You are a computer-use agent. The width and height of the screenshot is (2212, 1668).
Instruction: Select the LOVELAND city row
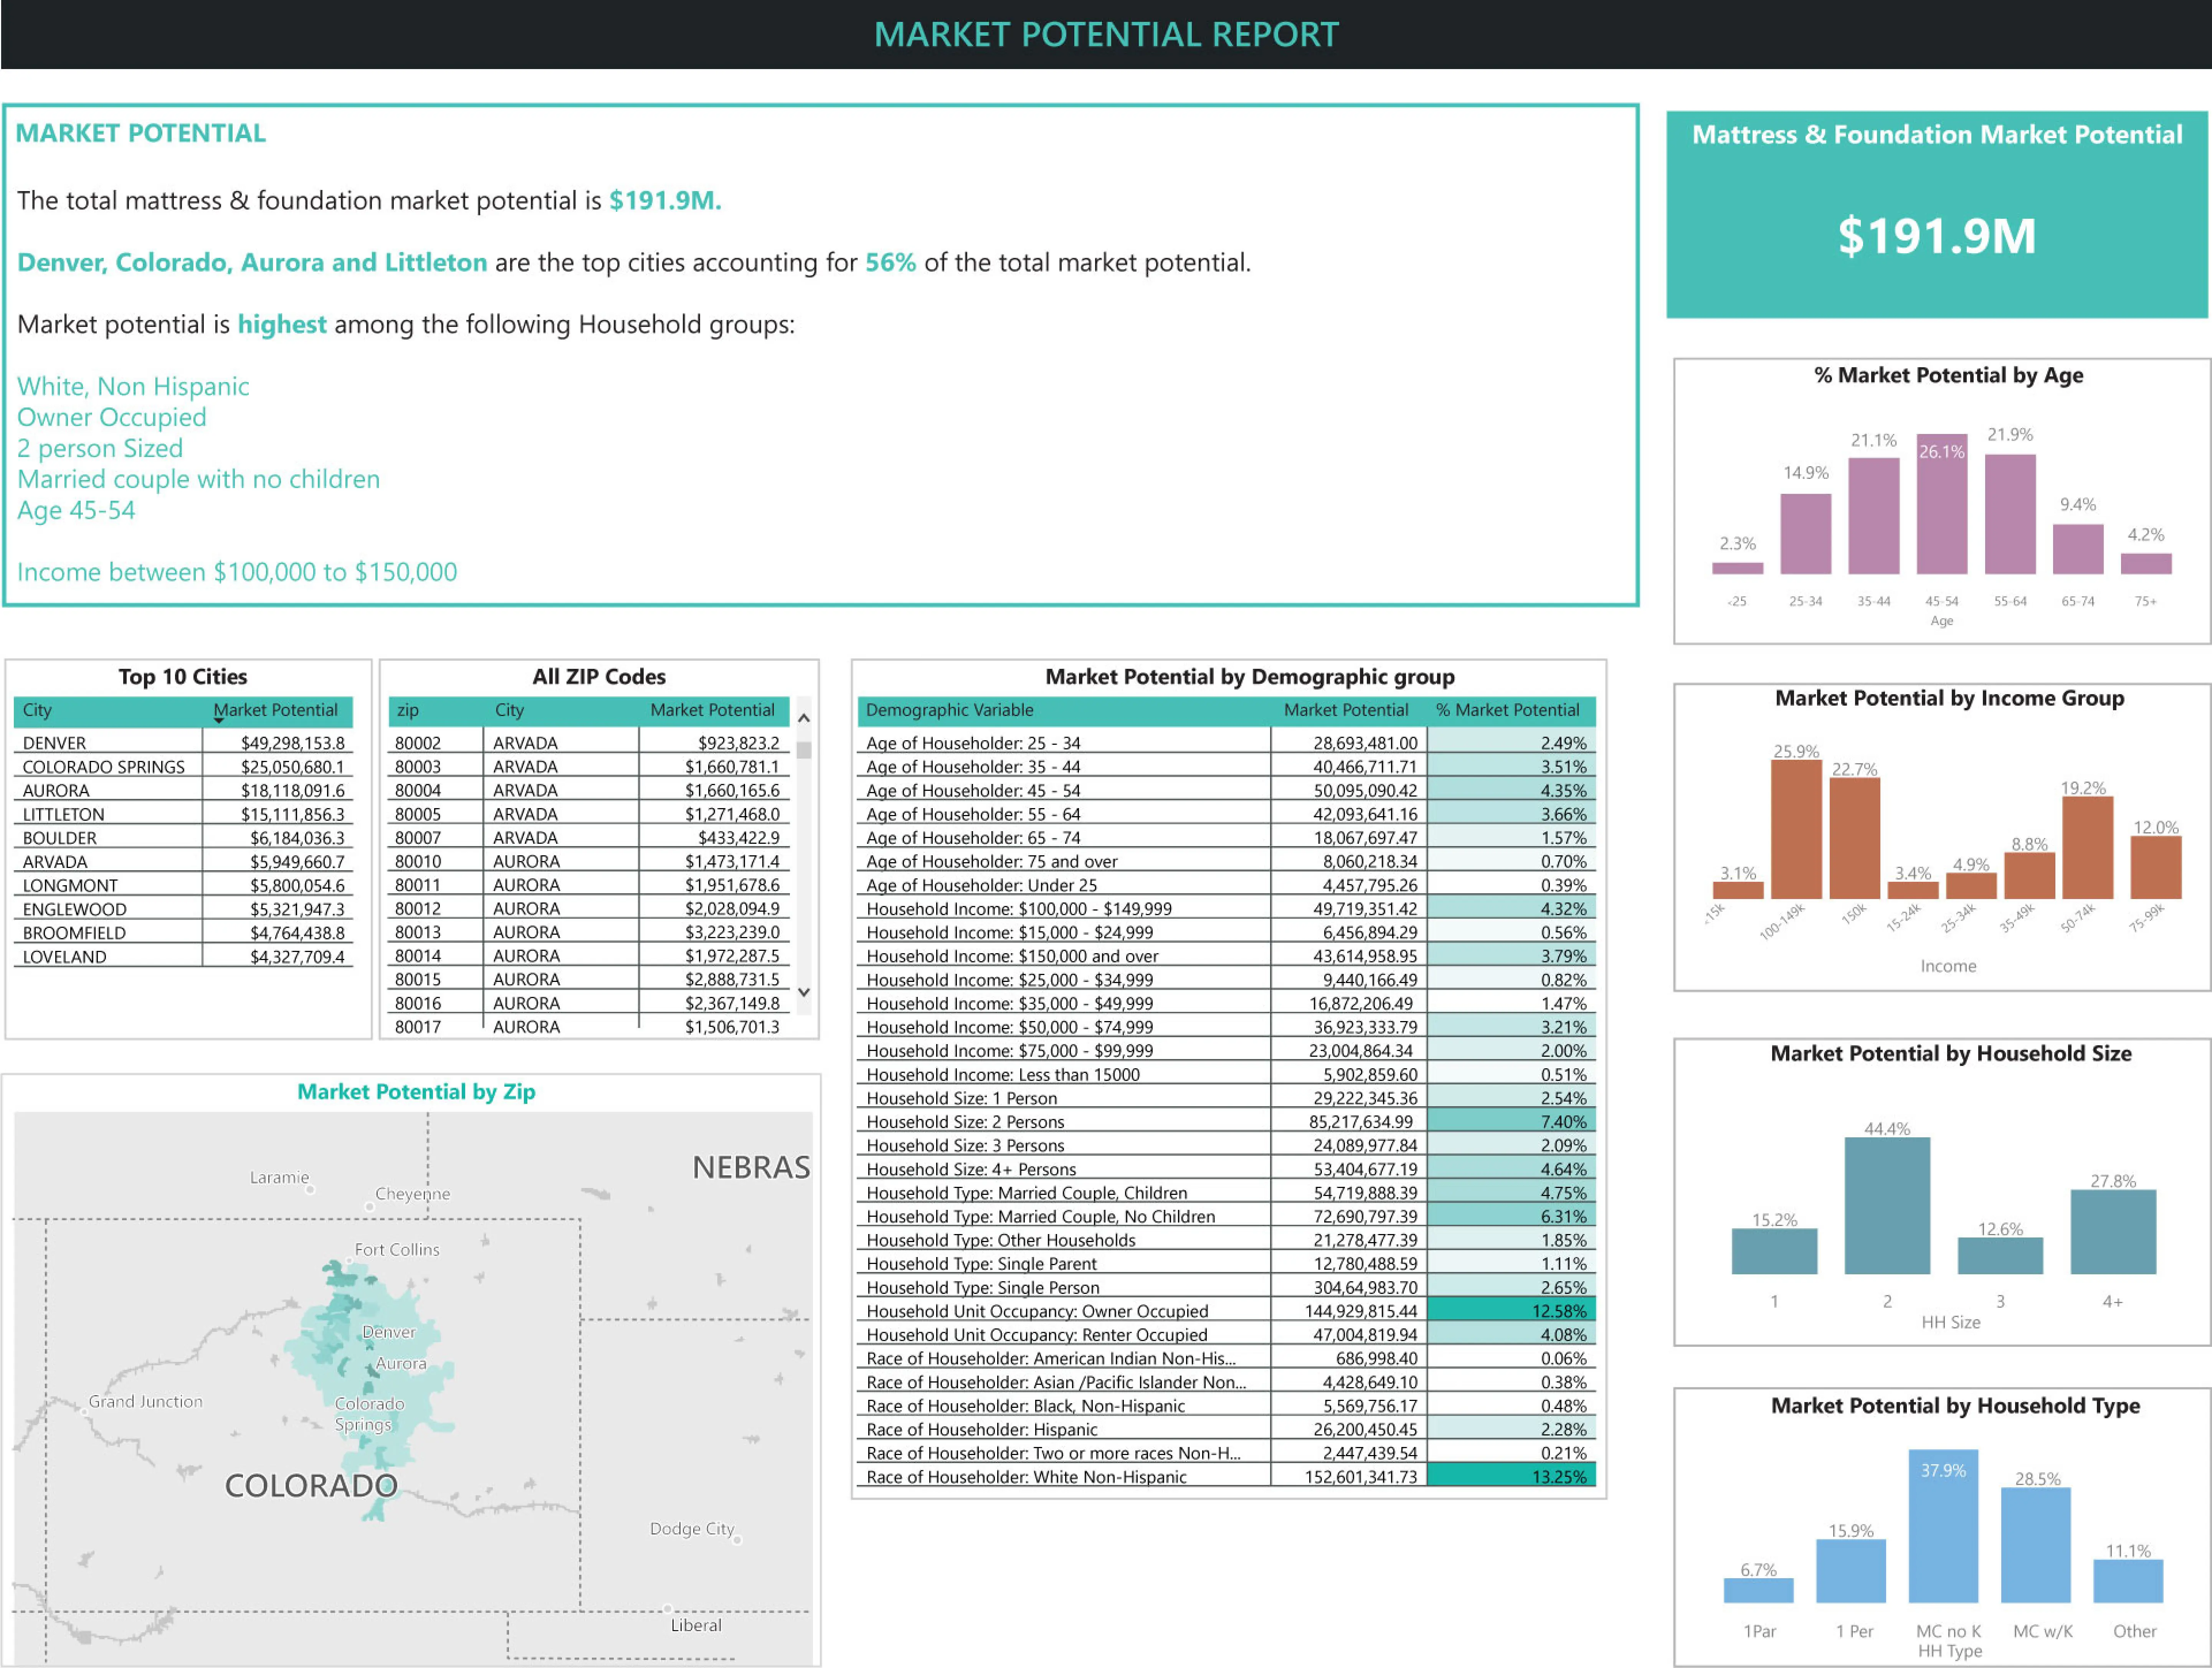[183, 957]
